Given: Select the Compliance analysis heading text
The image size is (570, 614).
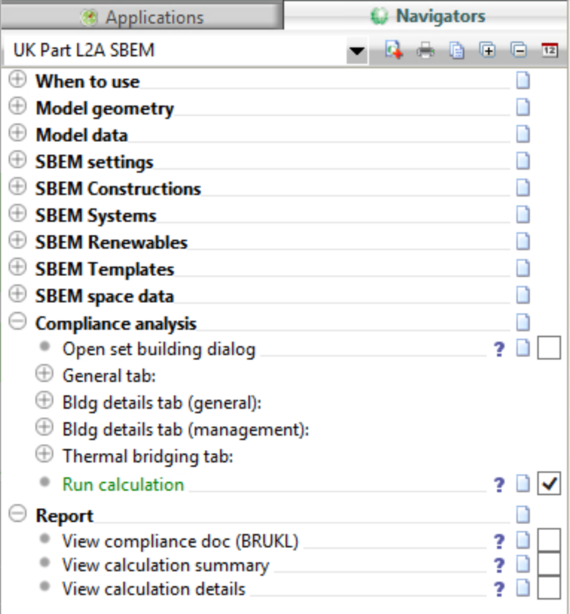Looking at the screenshot, I should pos(116,324).
